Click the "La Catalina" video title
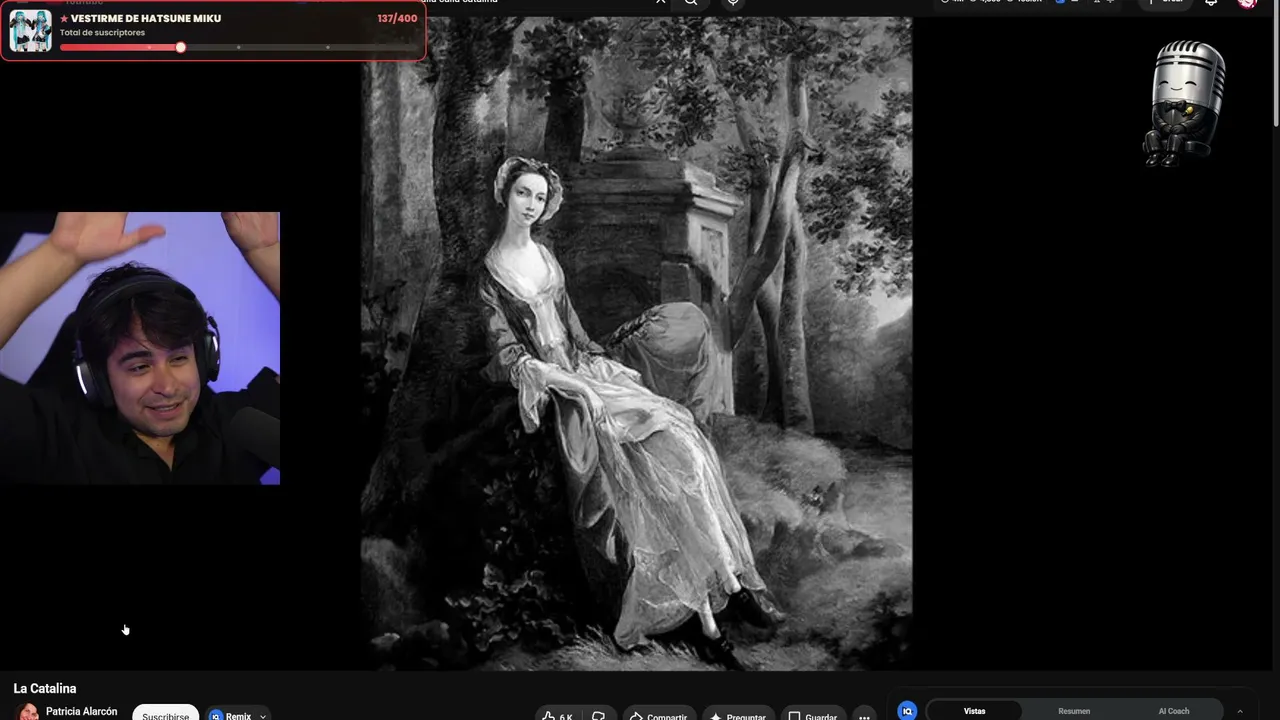Screen dimensions: 1280x720 tap(45, 688)
